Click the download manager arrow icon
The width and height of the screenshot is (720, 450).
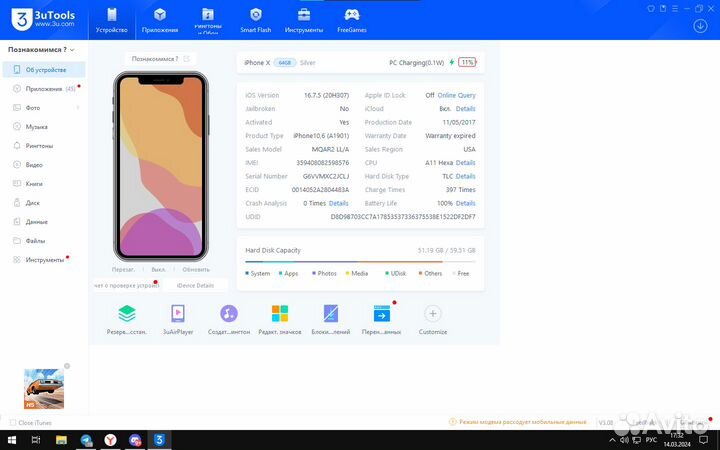click(700, 26)
